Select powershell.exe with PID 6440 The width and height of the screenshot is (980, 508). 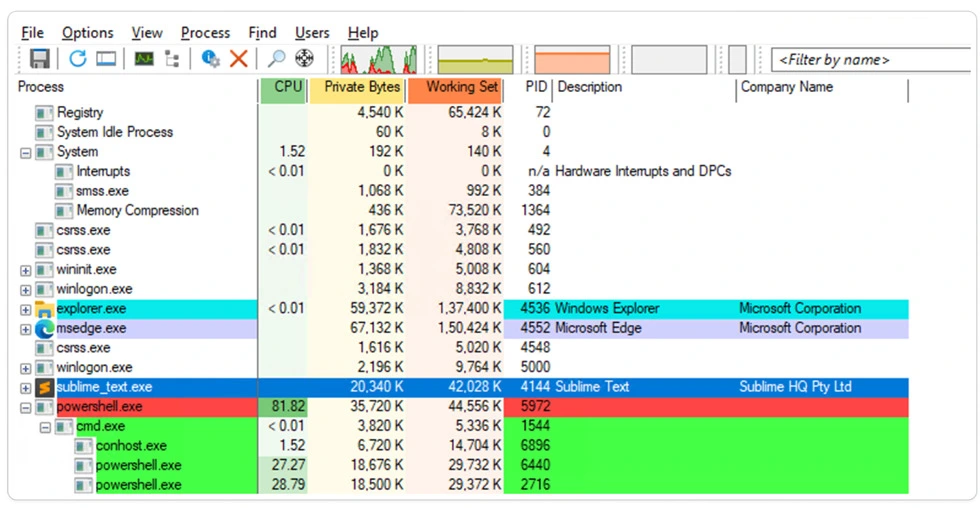[x=461, y=466]
